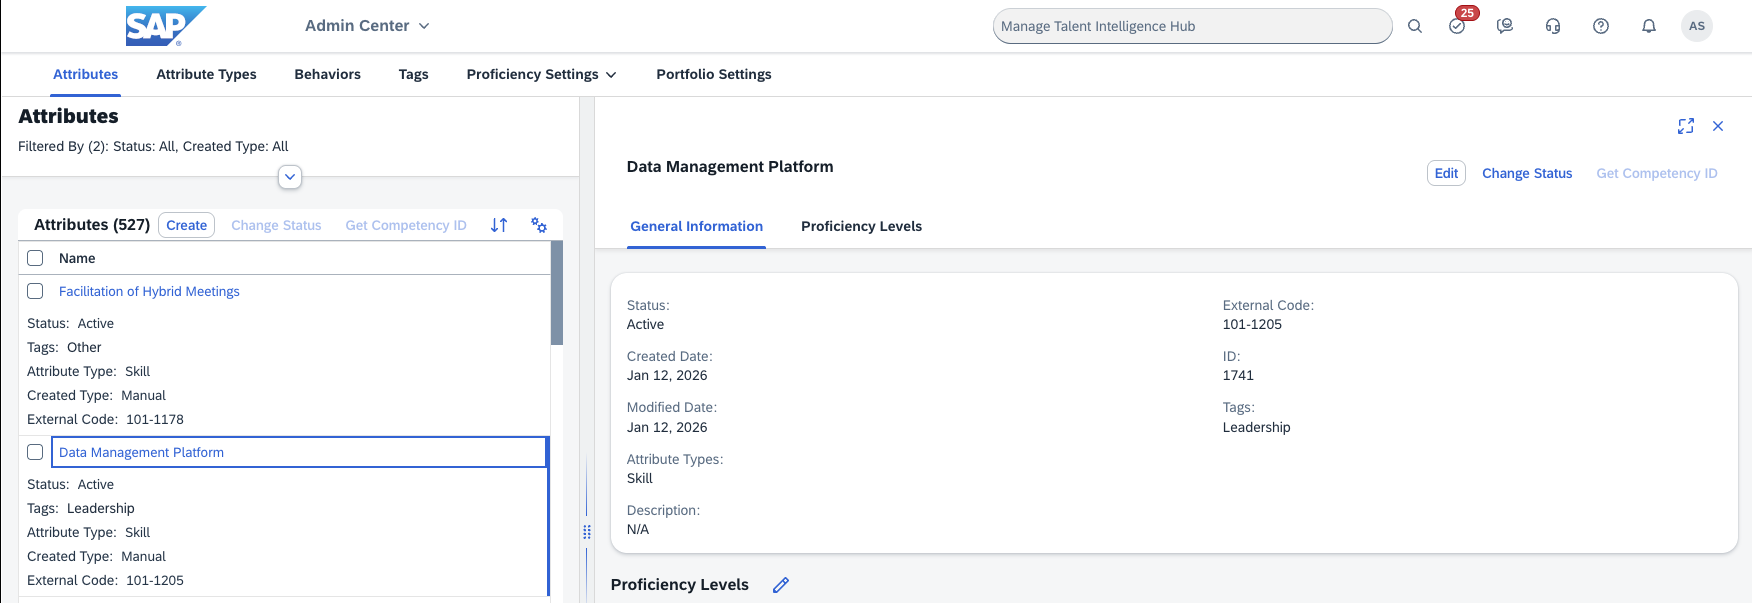Enter full screen for the detail panel
Screen dimensions: 1752x603
click(1686, 126)
